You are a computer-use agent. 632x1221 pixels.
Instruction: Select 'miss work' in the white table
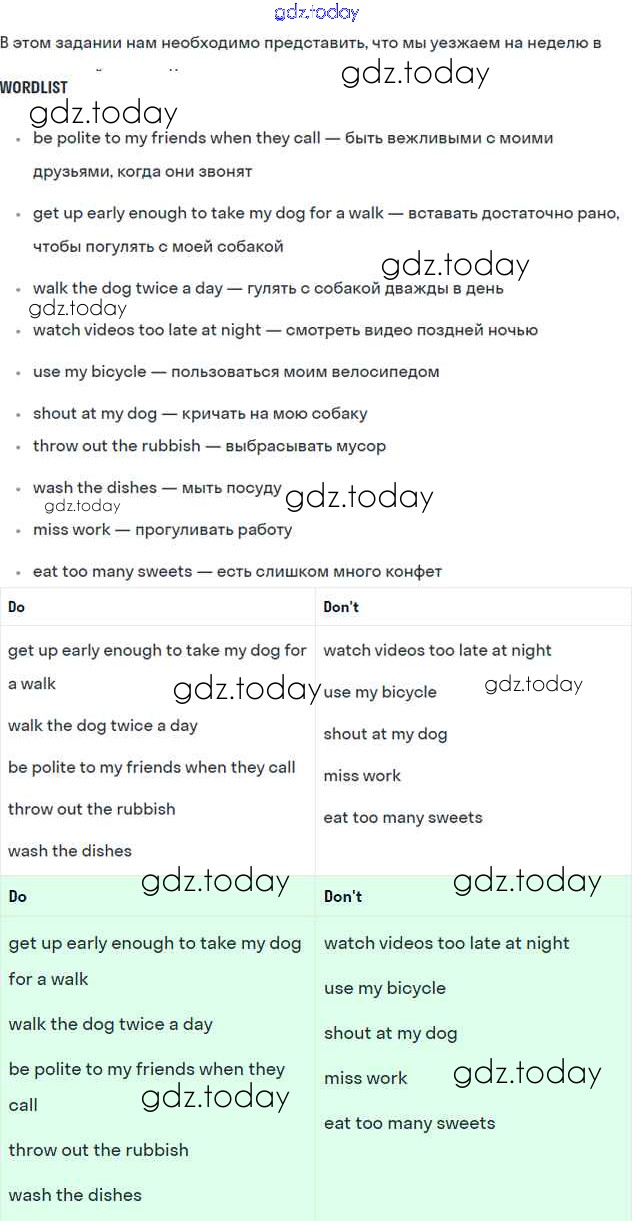tap(362, 776)
